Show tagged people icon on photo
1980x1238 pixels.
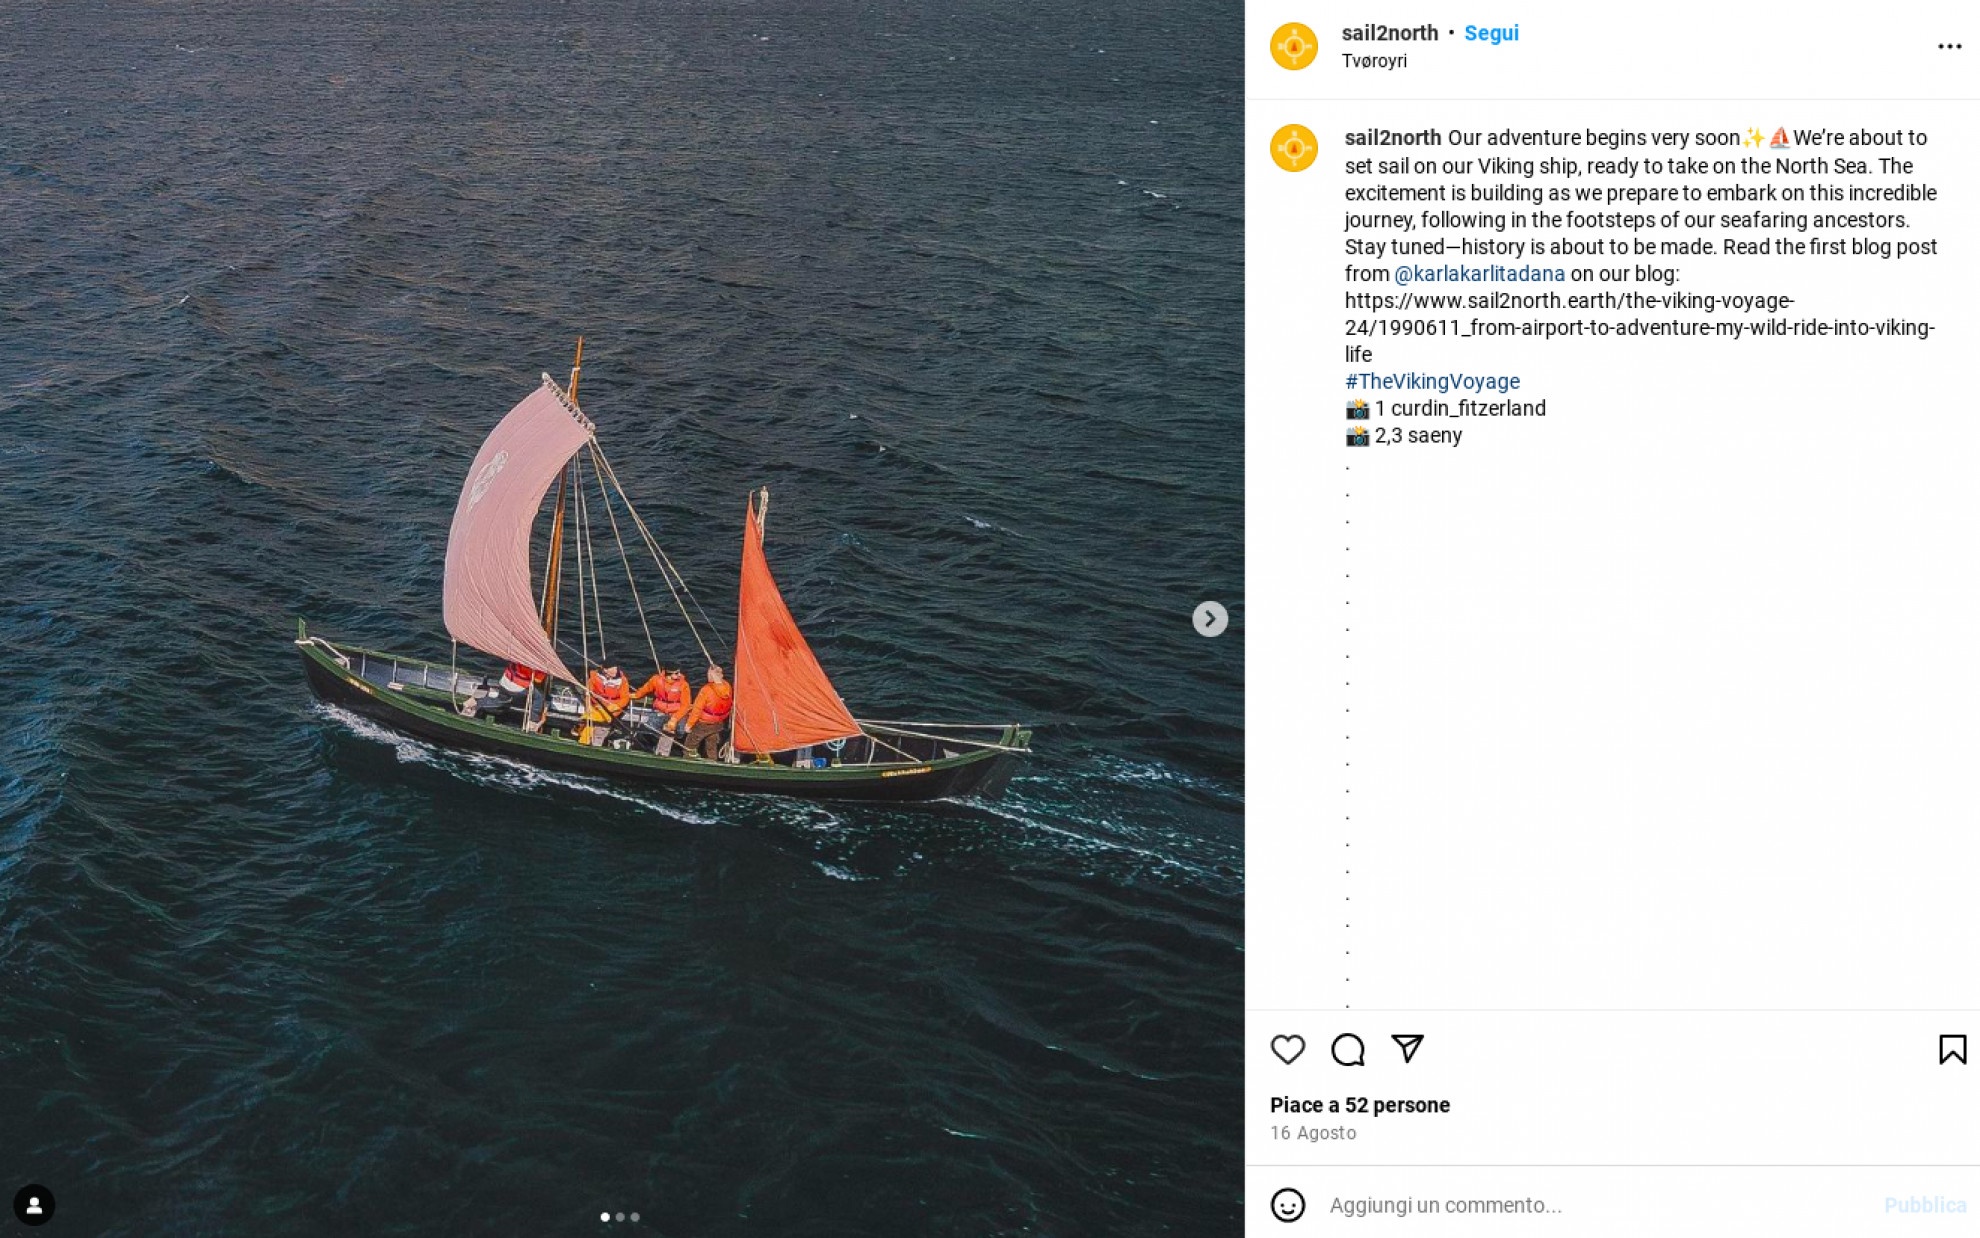pos(34,1205)
